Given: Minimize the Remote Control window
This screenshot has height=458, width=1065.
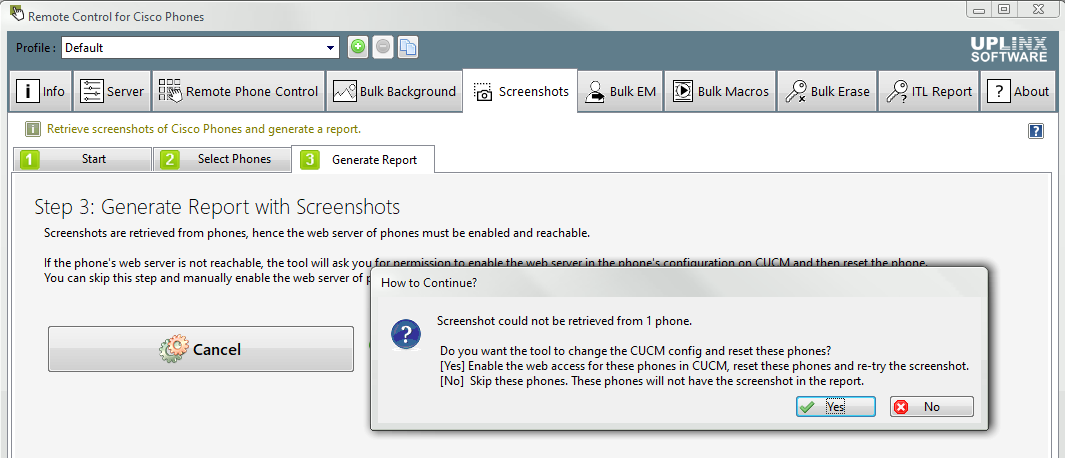Looking at the screenshot, I should pos(979,9).
